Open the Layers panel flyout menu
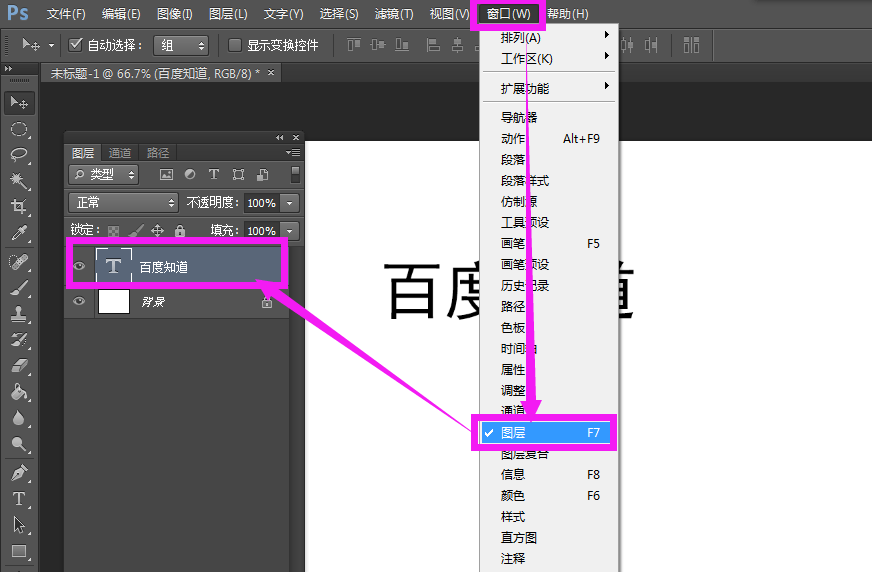 (293, 153)
